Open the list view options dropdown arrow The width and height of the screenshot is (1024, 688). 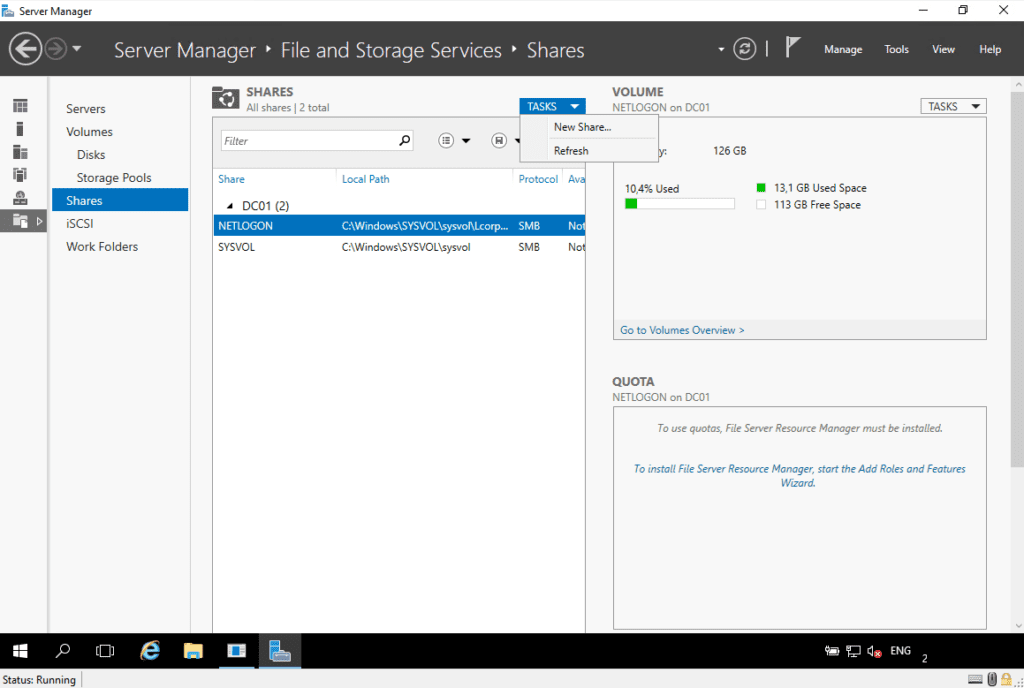(x=466, y=140)
